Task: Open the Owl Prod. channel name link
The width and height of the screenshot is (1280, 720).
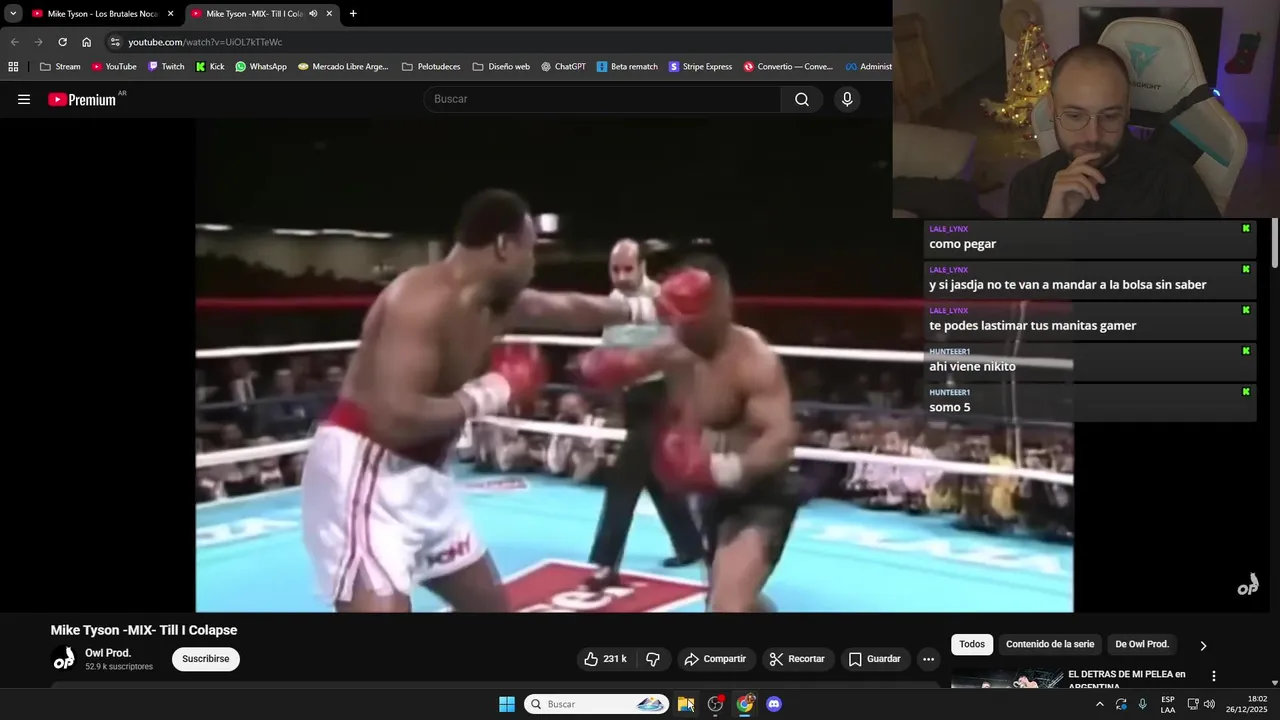Action: (x=108, y=653)
